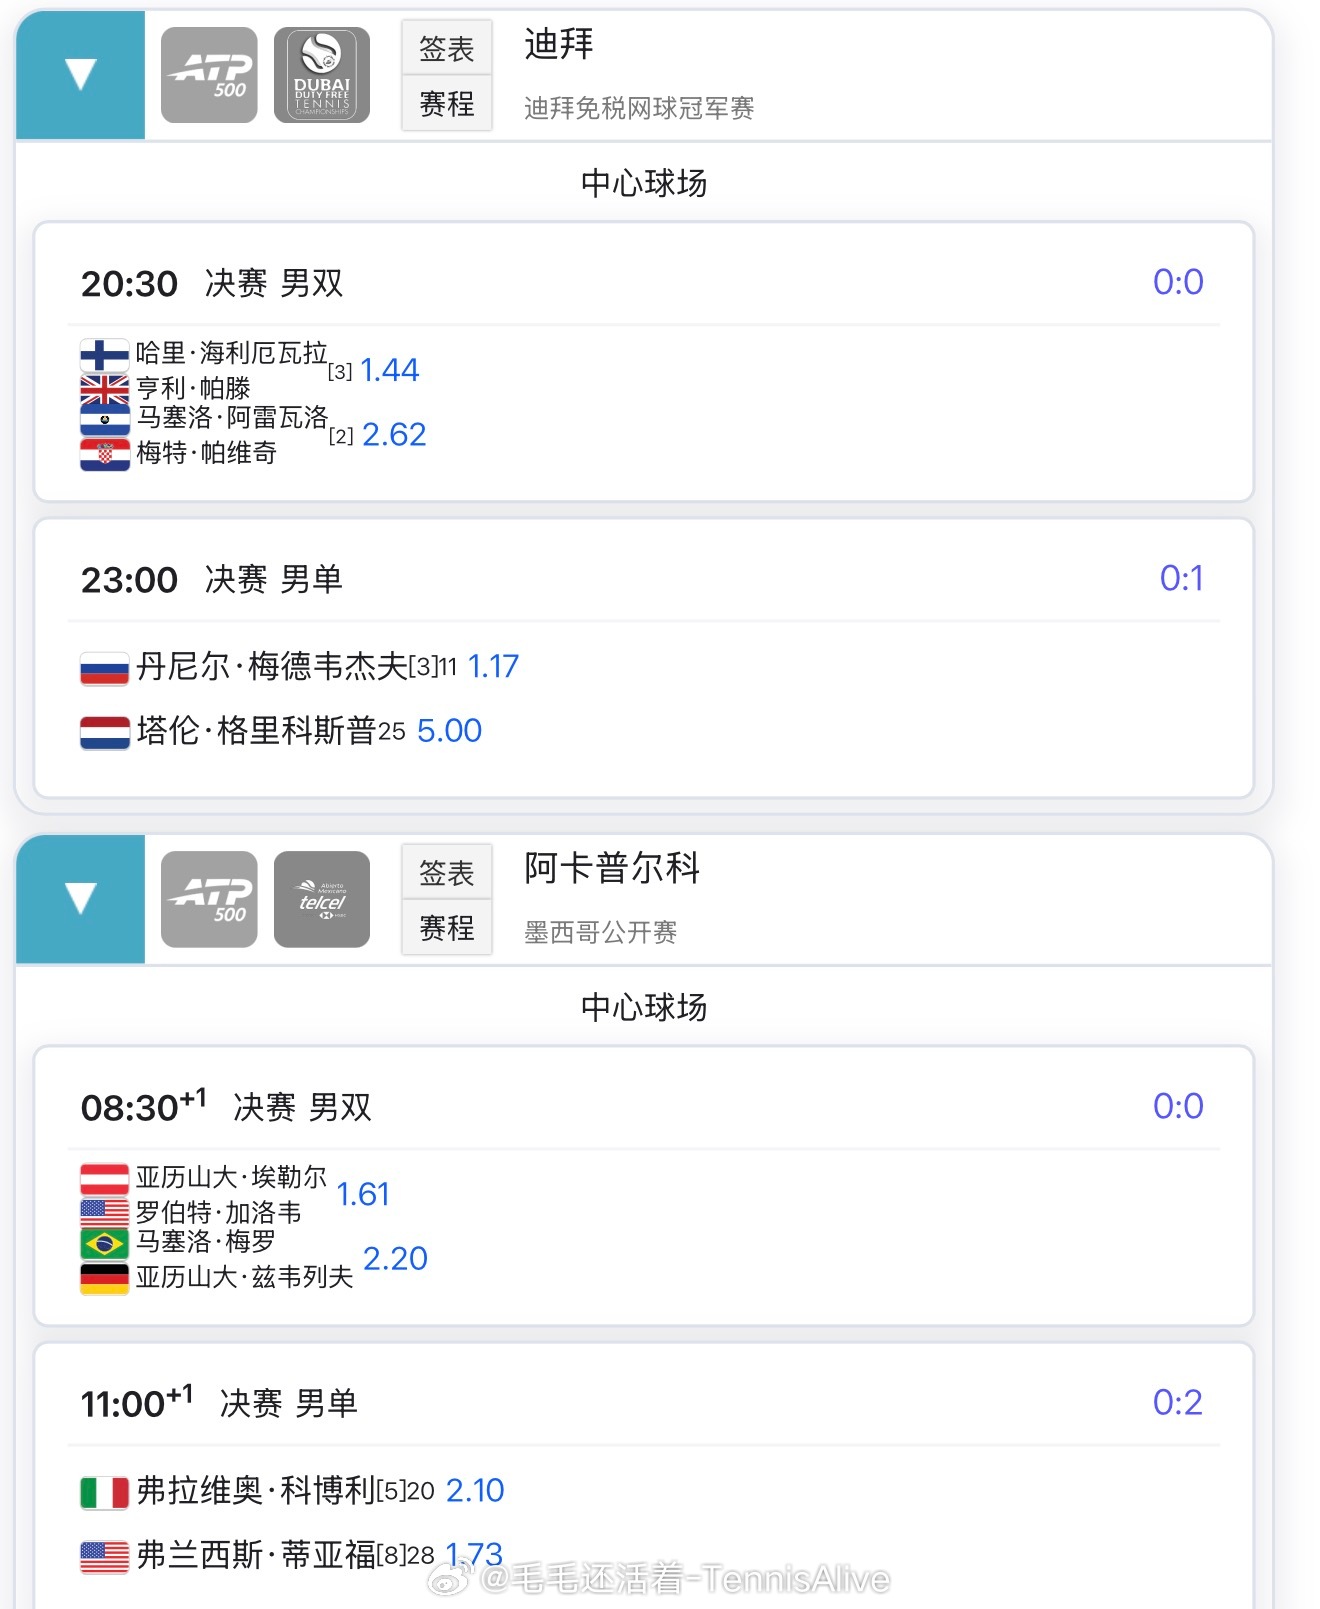1320x1609 pixels.
Task: Click the Dubai ATP 500 logo
Action: (209, 75)
